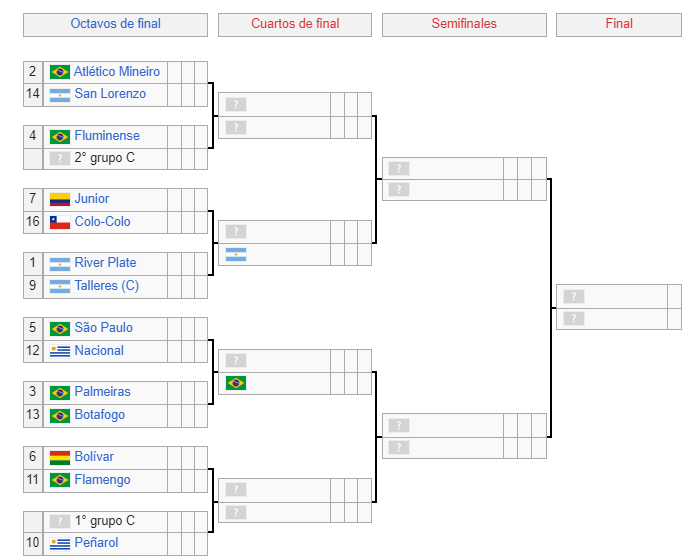700x558 pixels.
Task: Click the Brazil flag beside Botafogo
Action: point(60,416)
